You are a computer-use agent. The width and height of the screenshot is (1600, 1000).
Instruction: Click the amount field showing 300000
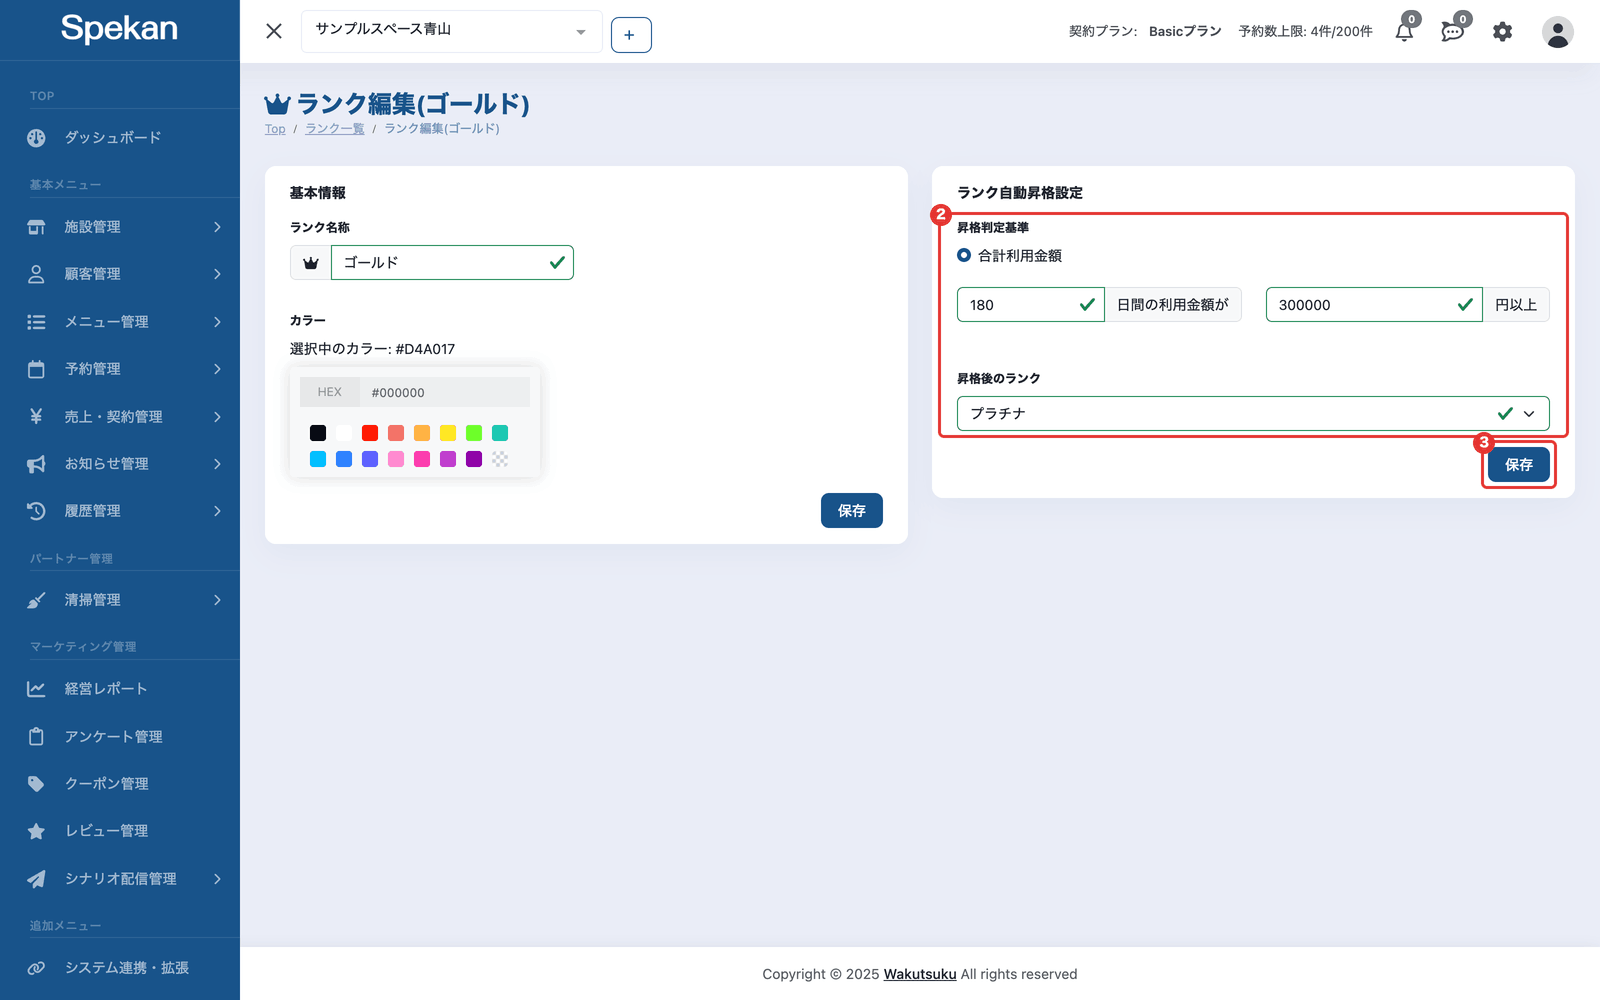coord(1374,305)
